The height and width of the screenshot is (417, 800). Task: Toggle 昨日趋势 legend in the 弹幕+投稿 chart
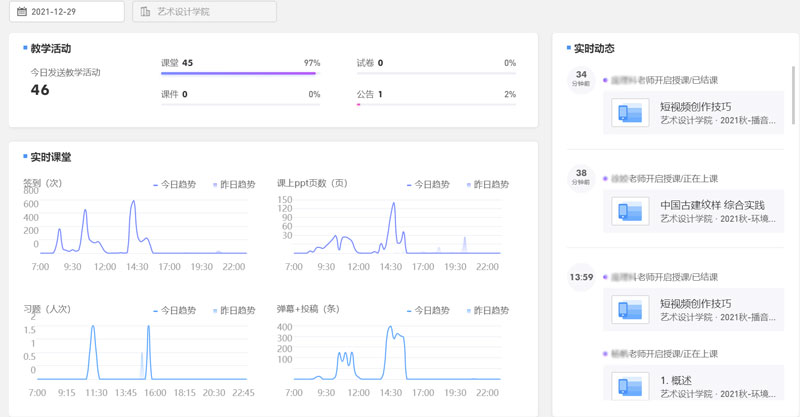487,310
